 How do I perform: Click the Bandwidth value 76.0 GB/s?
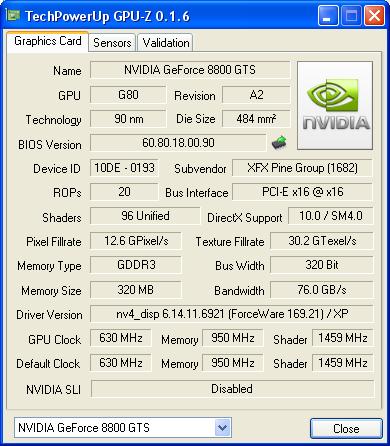(x=322, y=290)
